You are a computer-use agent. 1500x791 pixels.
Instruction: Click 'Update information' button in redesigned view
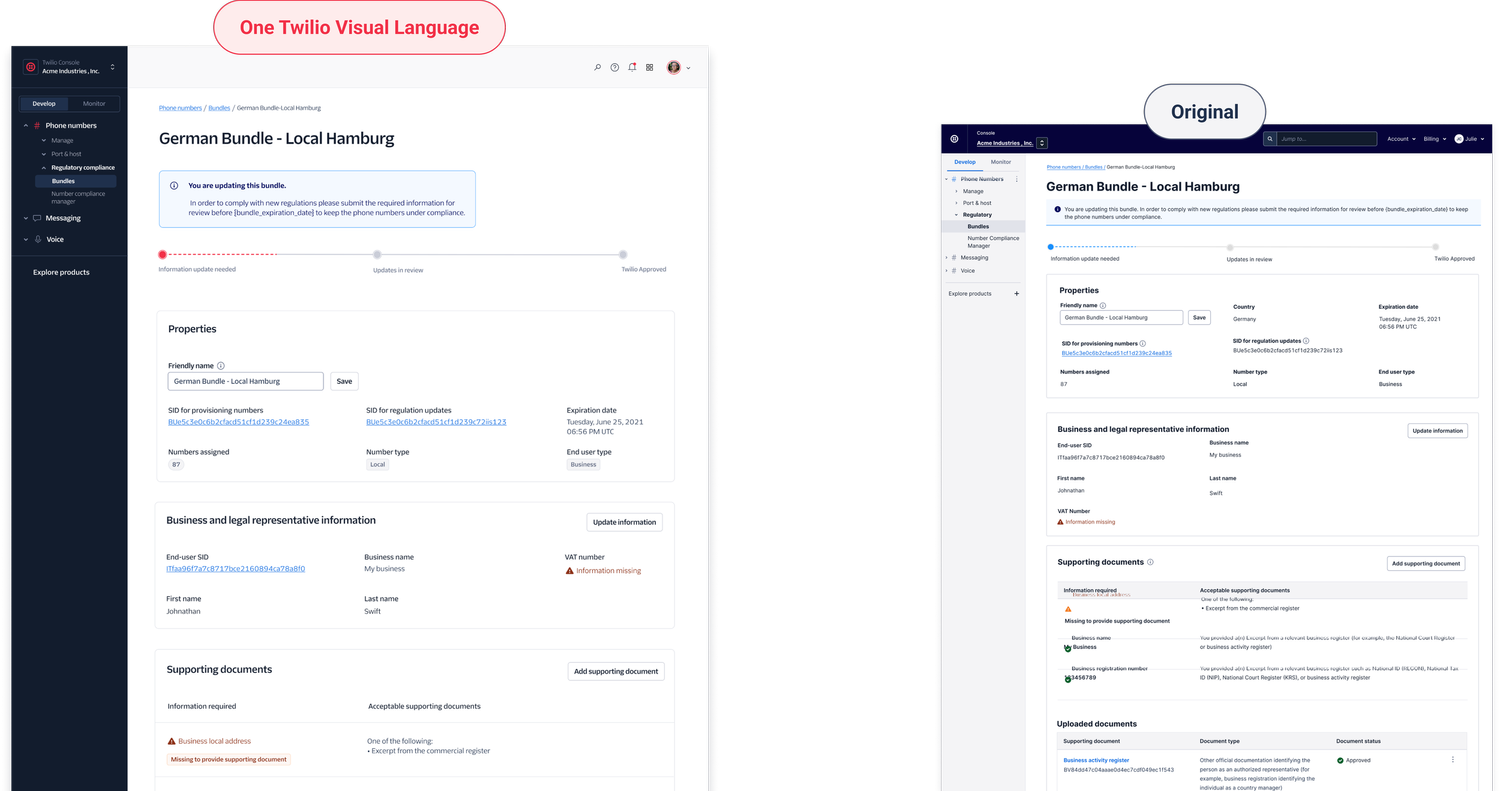624,522
